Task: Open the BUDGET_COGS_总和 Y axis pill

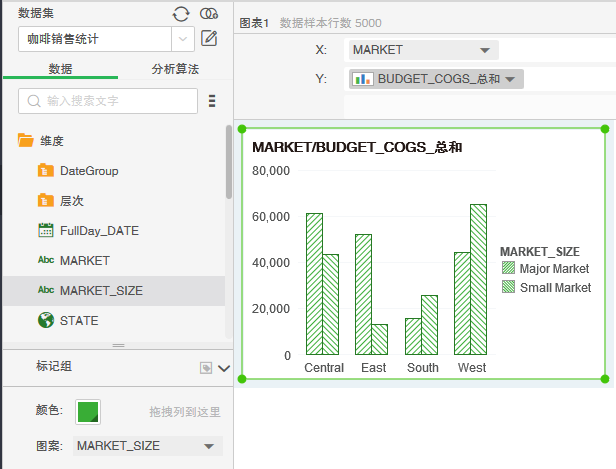Action: click(437, 79)
